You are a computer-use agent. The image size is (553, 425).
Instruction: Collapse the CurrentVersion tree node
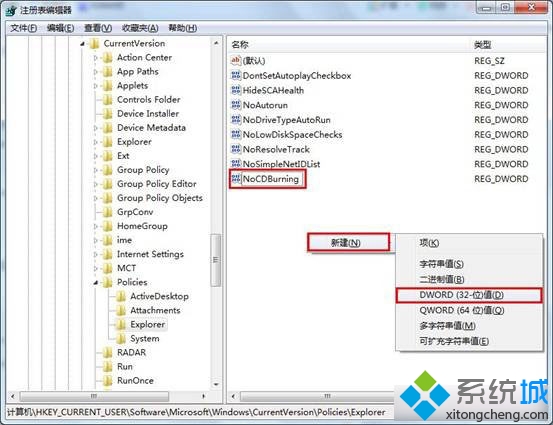[x=82, y=44]
